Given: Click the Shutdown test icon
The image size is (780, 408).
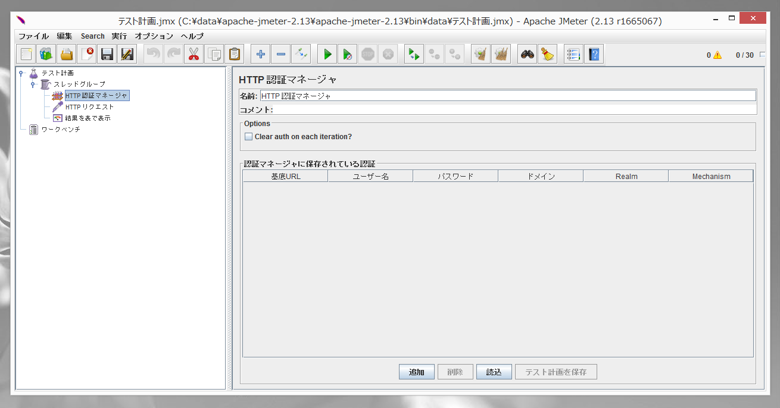Looking at the screenshot, I should (388, 54).
